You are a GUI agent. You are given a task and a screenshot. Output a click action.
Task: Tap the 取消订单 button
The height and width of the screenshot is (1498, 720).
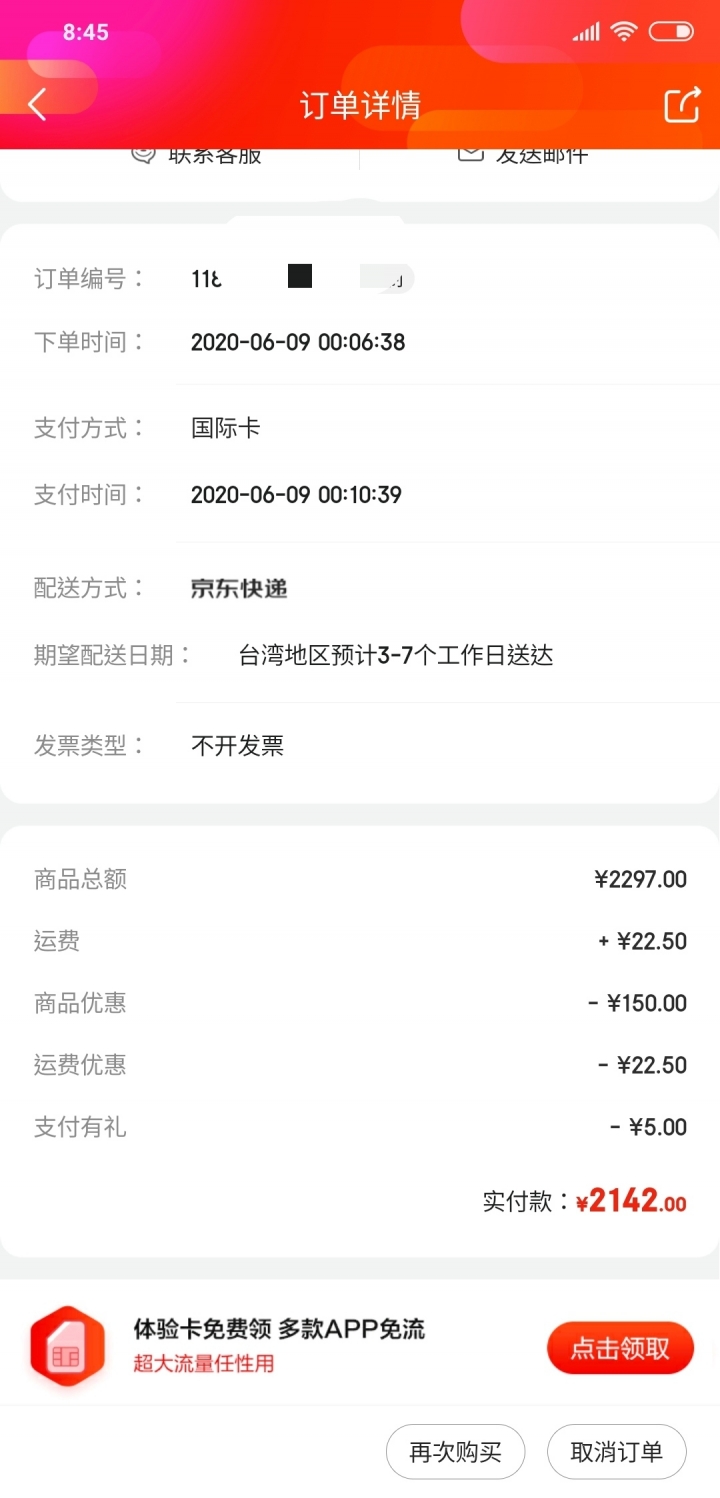[617, 1451]
